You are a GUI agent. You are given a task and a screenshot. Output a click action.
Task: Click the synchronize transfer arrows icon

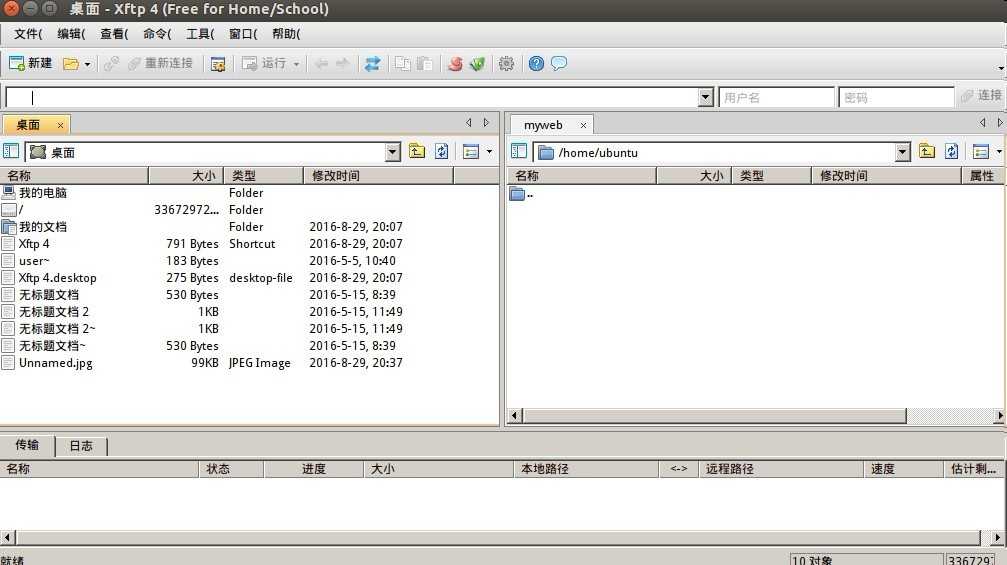(372, 64)
